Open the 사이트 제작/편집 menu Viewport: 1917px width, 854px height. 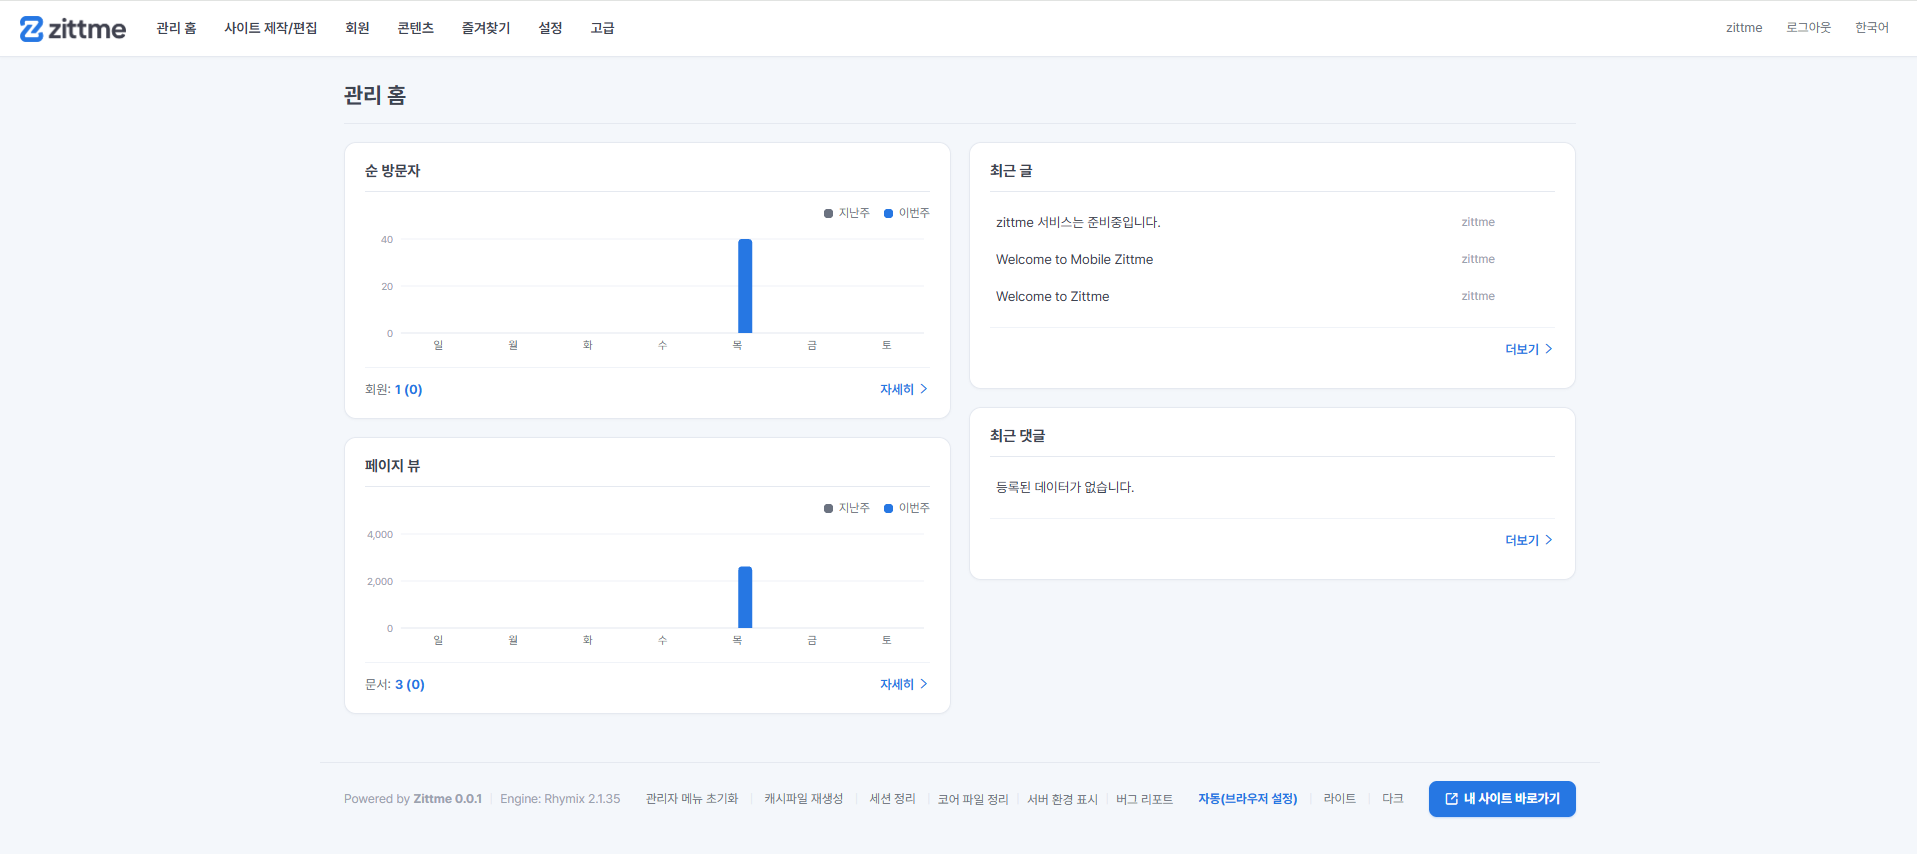[x=270, y=28]
